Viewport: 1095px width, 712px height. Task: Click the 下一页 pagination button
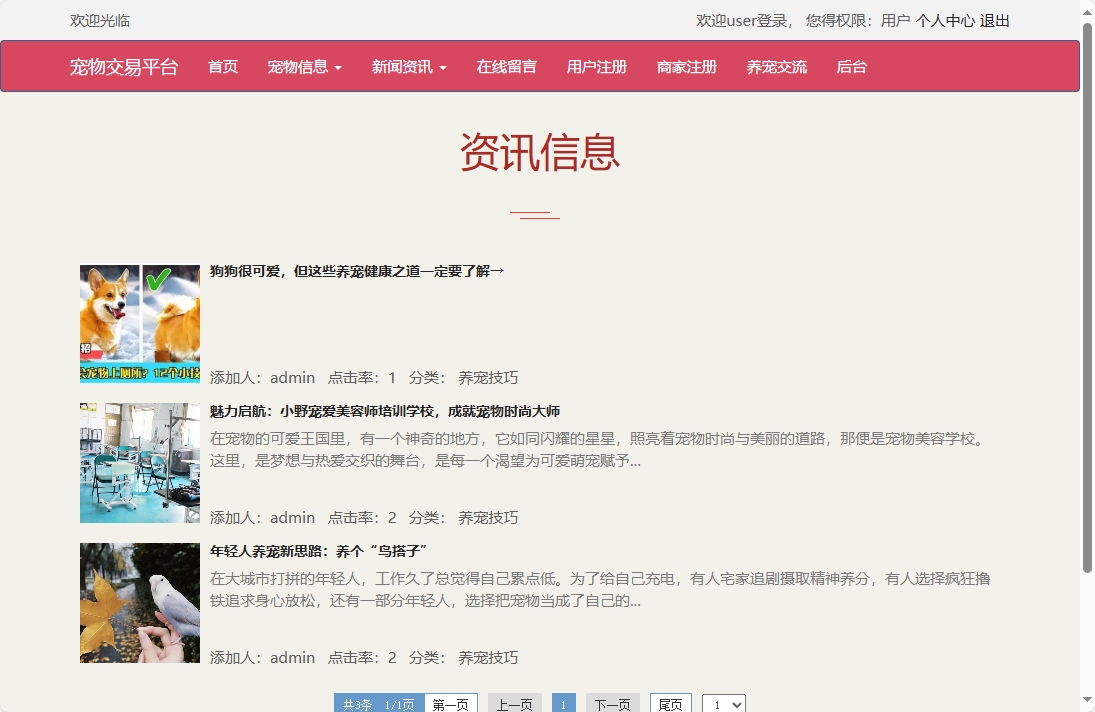pos(612,703)
